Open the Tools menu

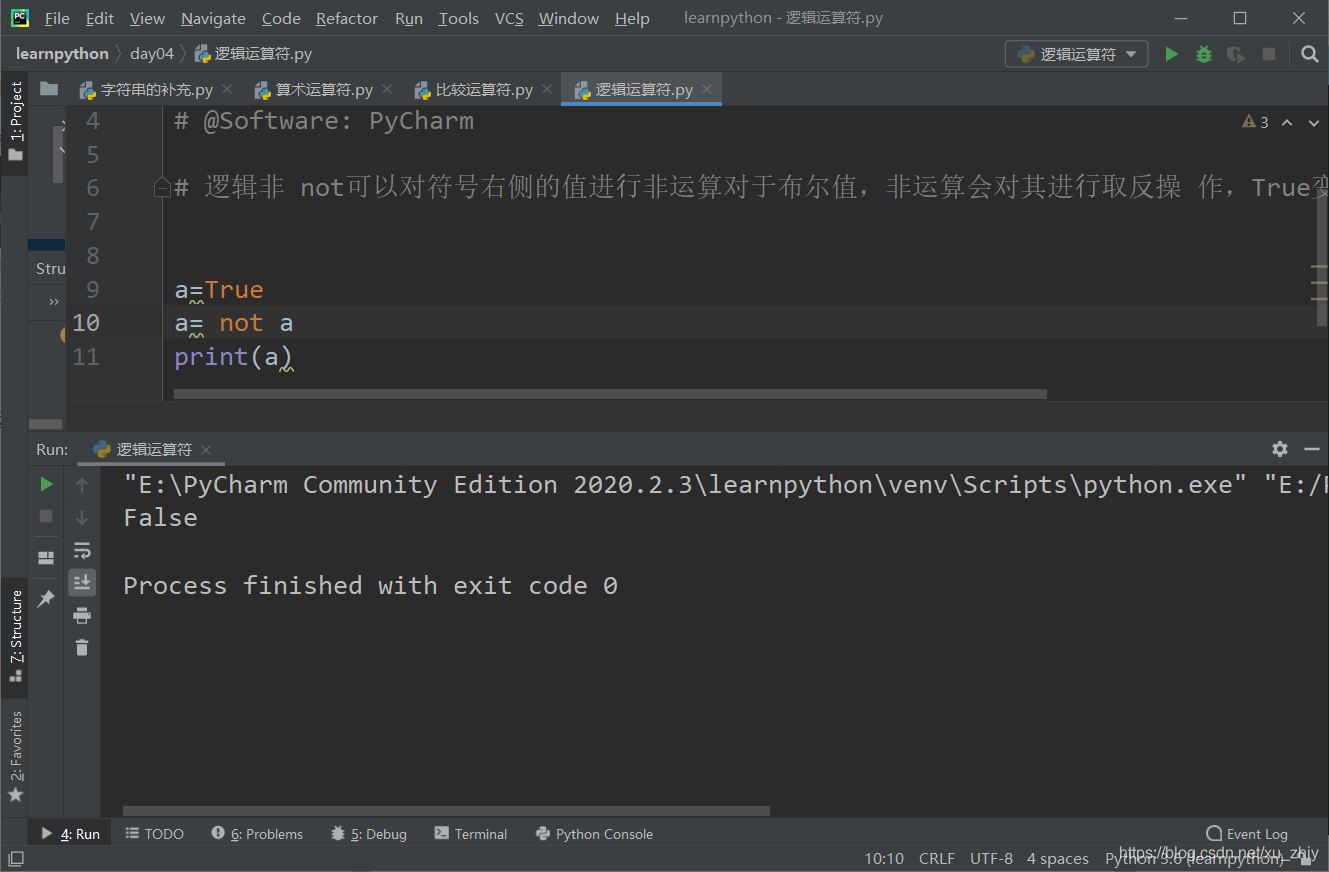458,18
